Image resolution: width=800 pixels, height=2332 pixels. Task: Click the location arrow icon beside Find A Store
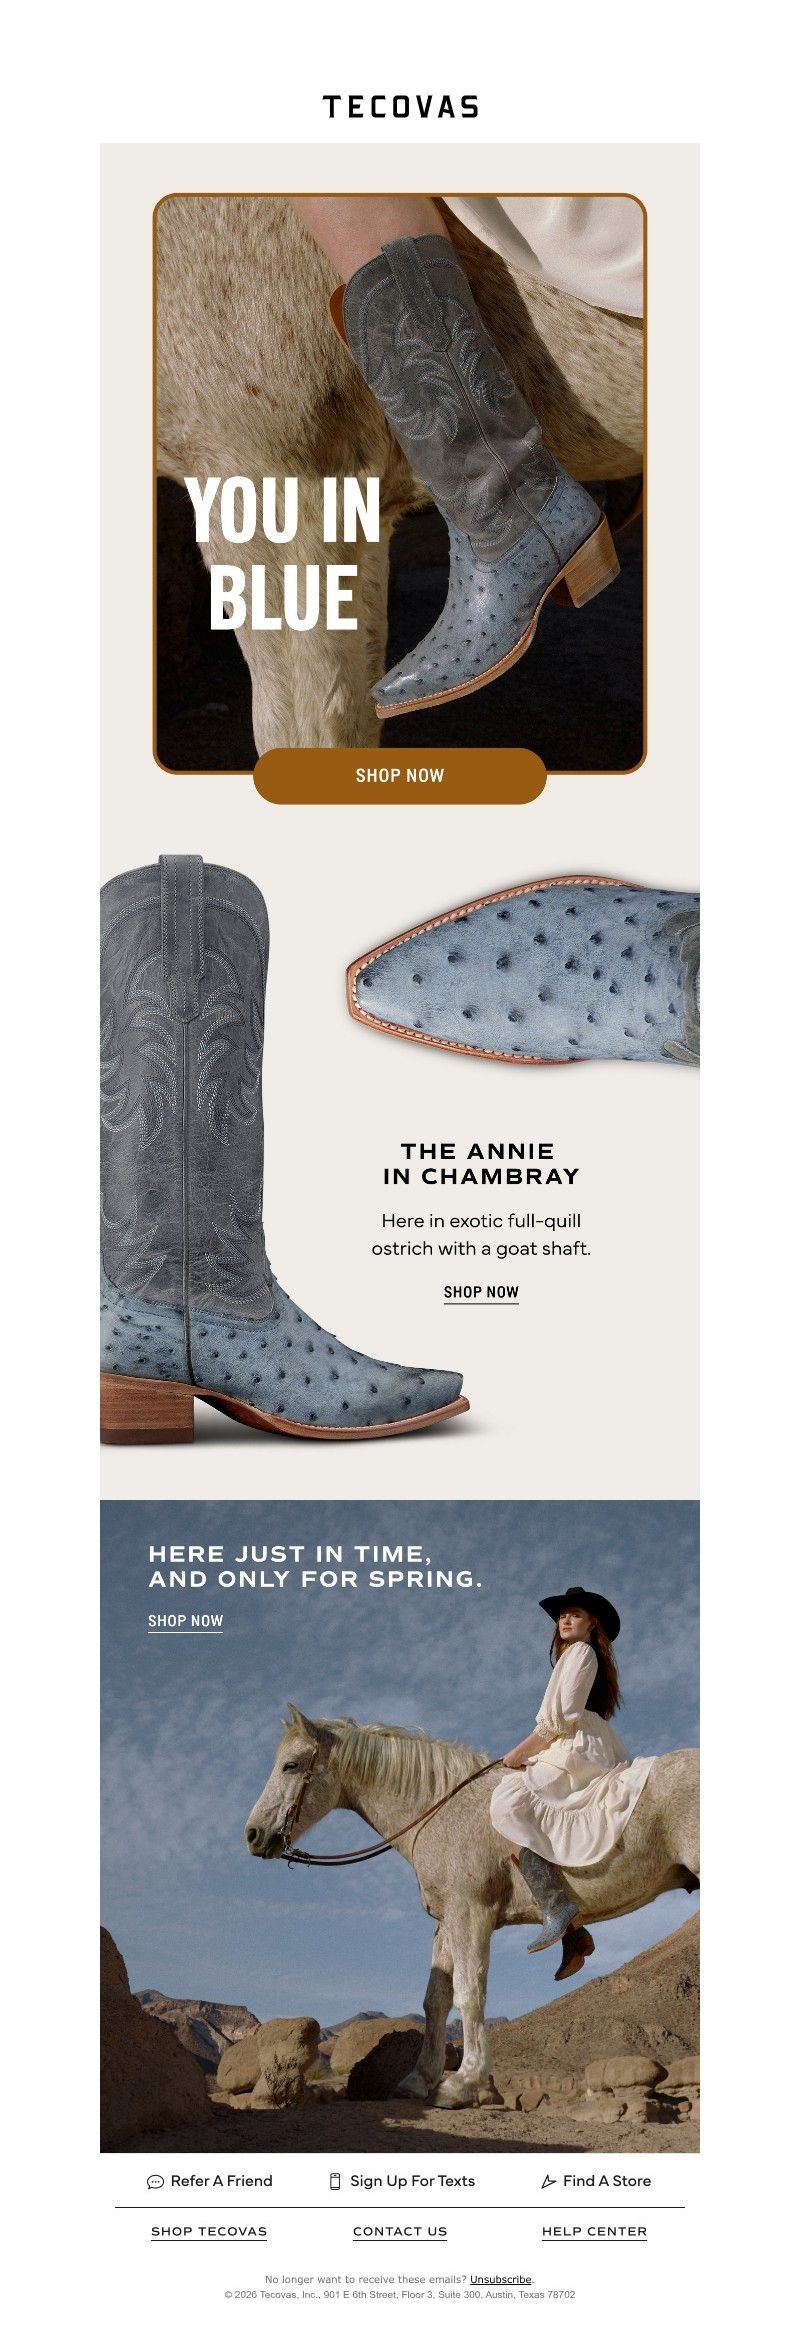[x=548, y=2182]
